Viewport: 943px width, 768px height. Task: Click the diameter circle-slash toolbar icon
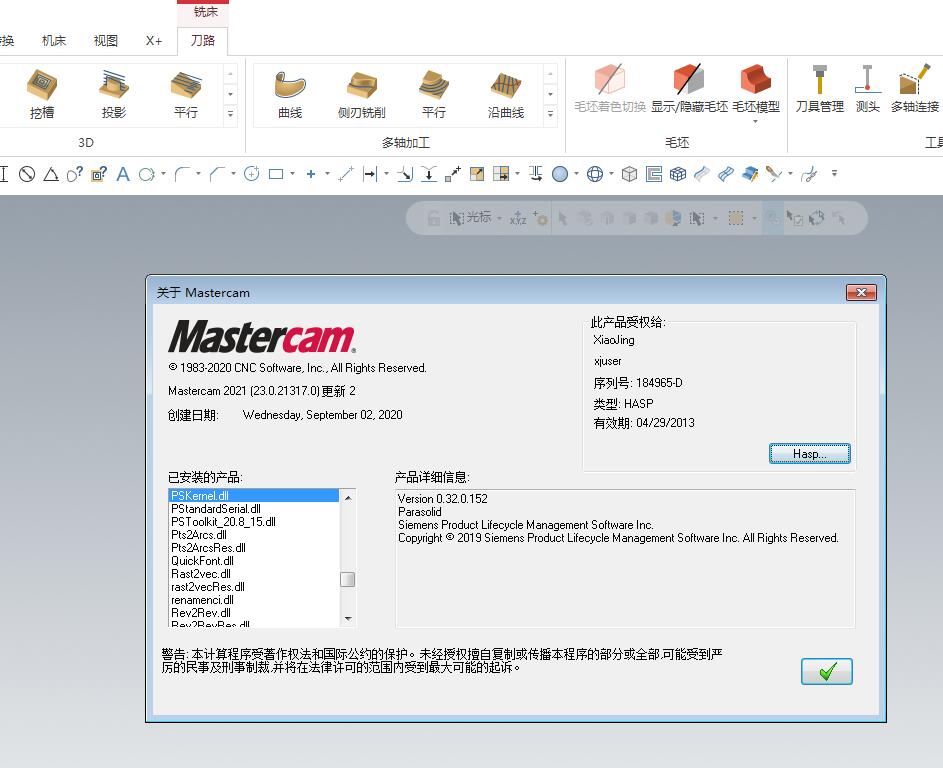pyautogui.click(x=26, y=174)
